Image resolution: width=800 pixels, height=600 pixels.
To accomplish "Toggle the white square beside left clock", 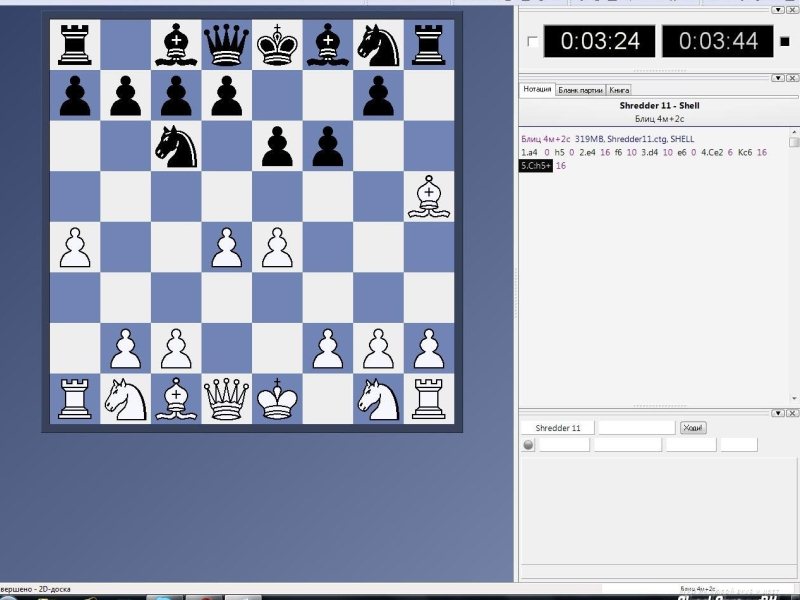I will pos(531,41).
